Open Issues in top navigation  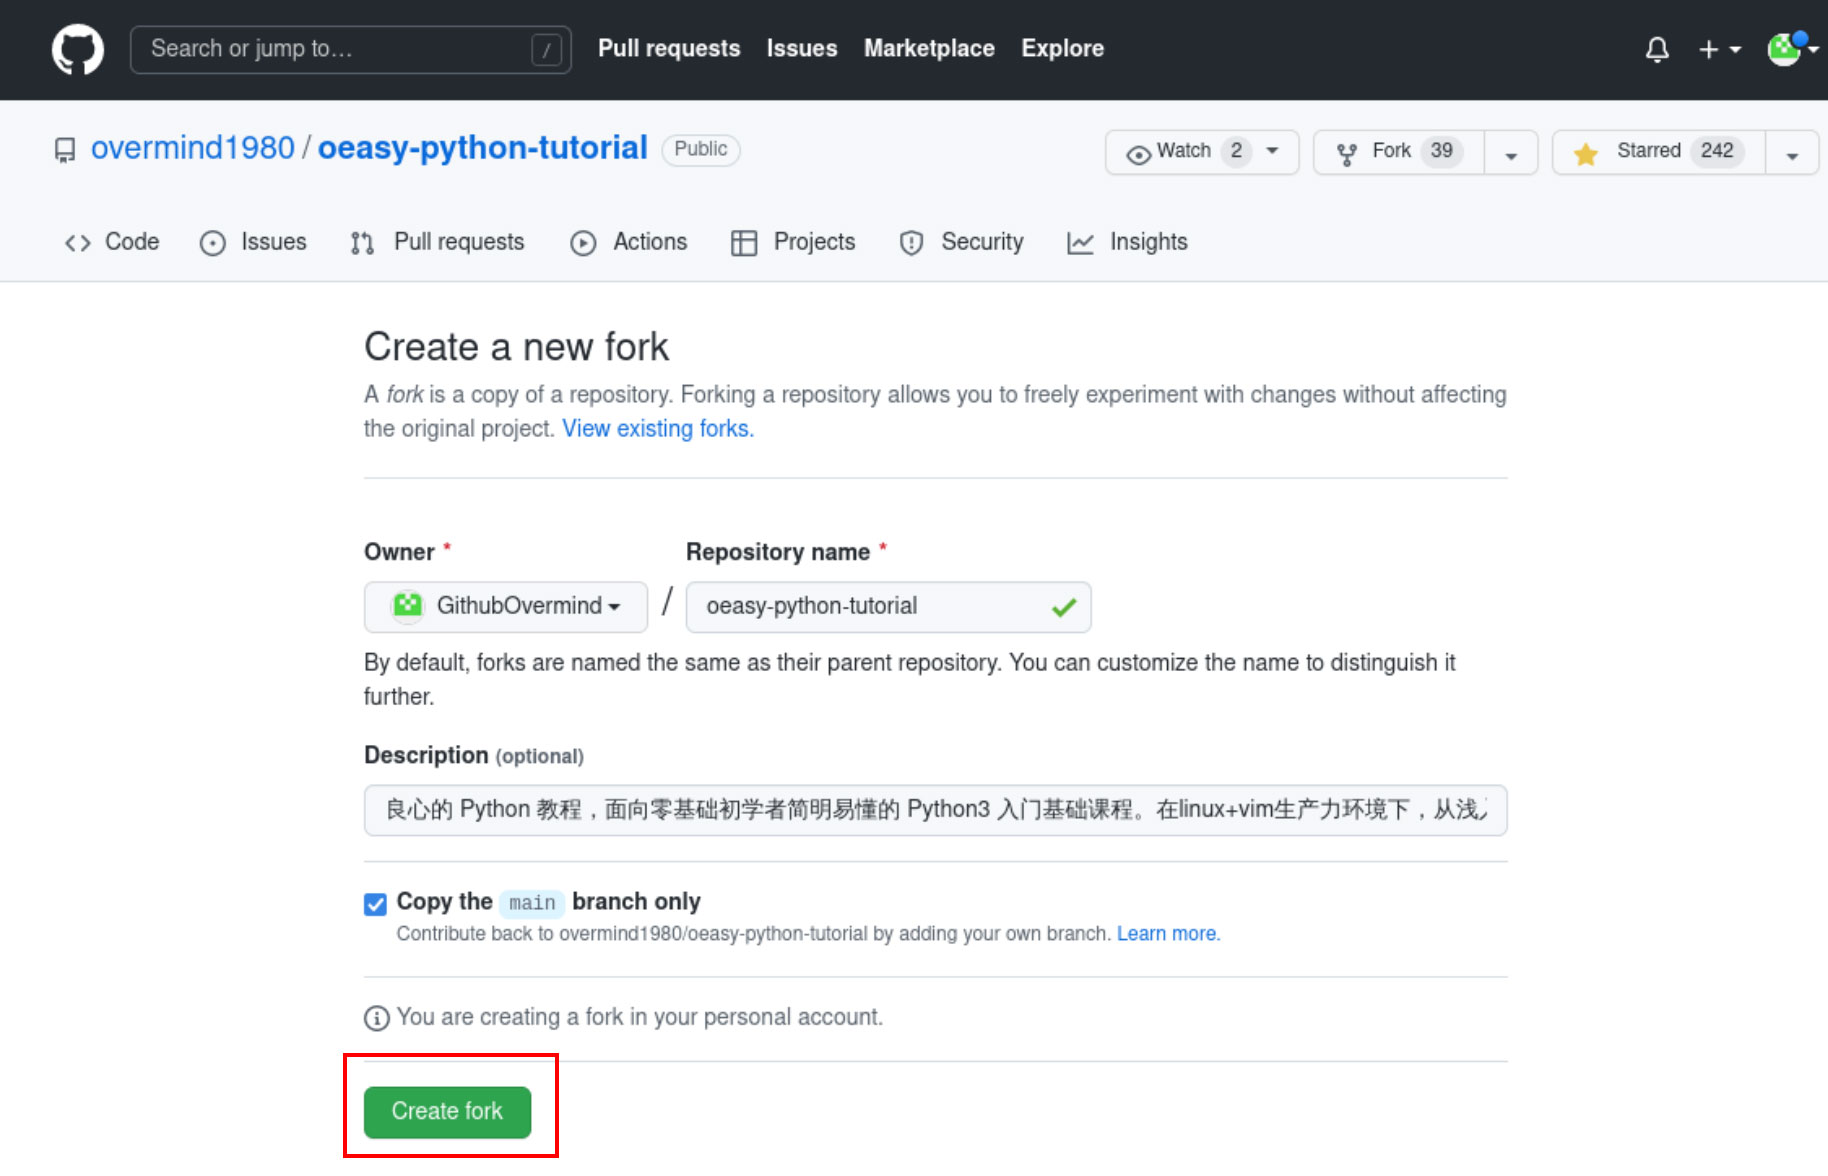pos(802,48)
